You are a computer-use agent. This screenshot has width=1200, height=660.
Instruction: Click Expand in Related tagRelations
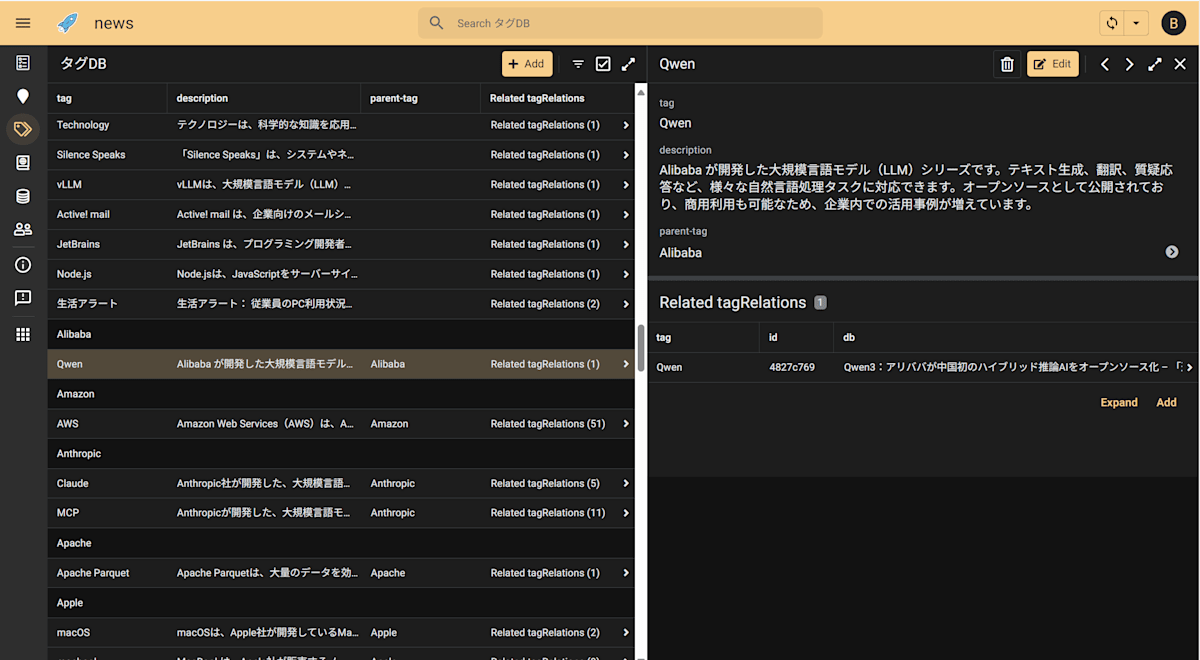1119,402
